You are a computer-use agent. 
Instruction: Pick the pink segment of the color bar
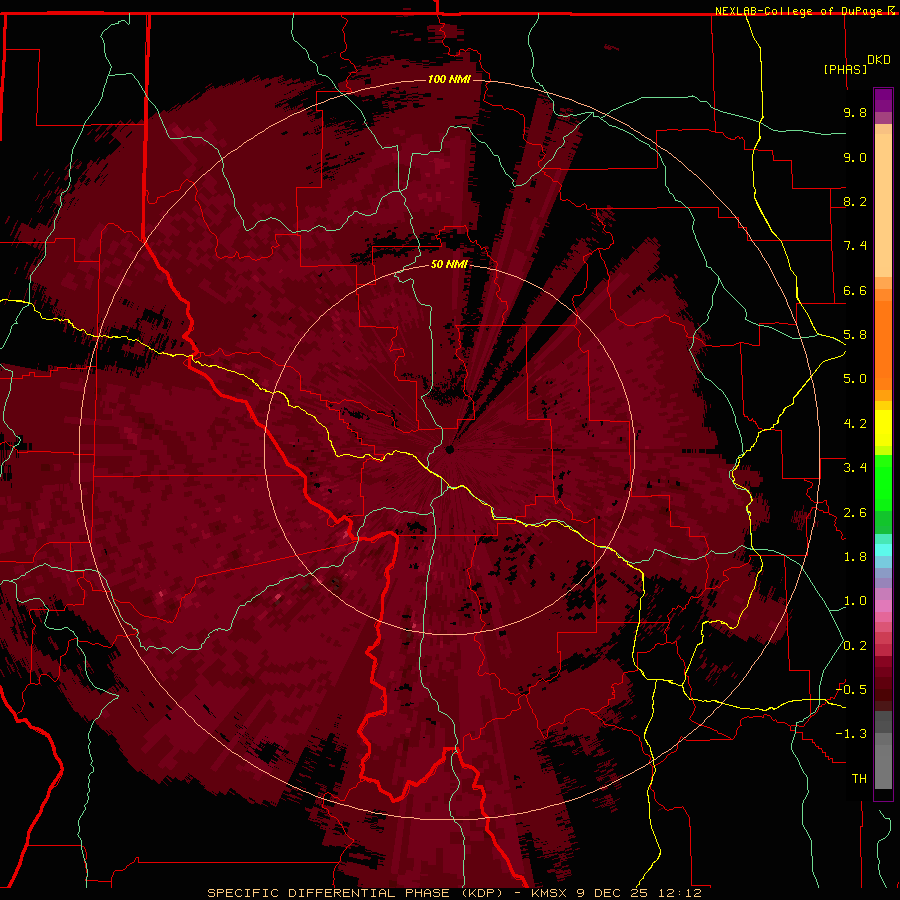coord(883,606)
